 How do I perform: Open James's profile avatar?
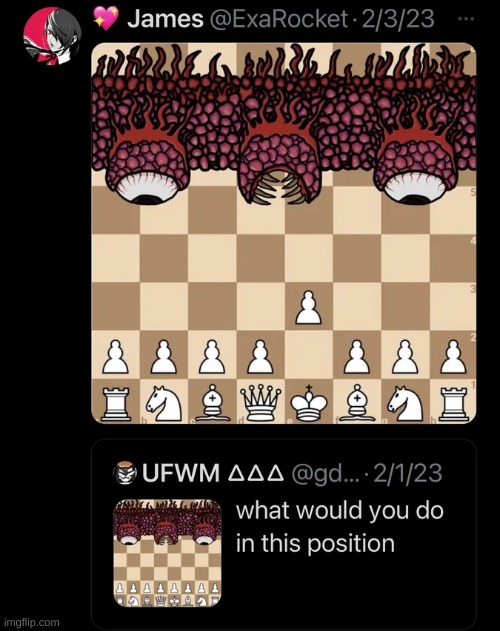click(52, 36)
